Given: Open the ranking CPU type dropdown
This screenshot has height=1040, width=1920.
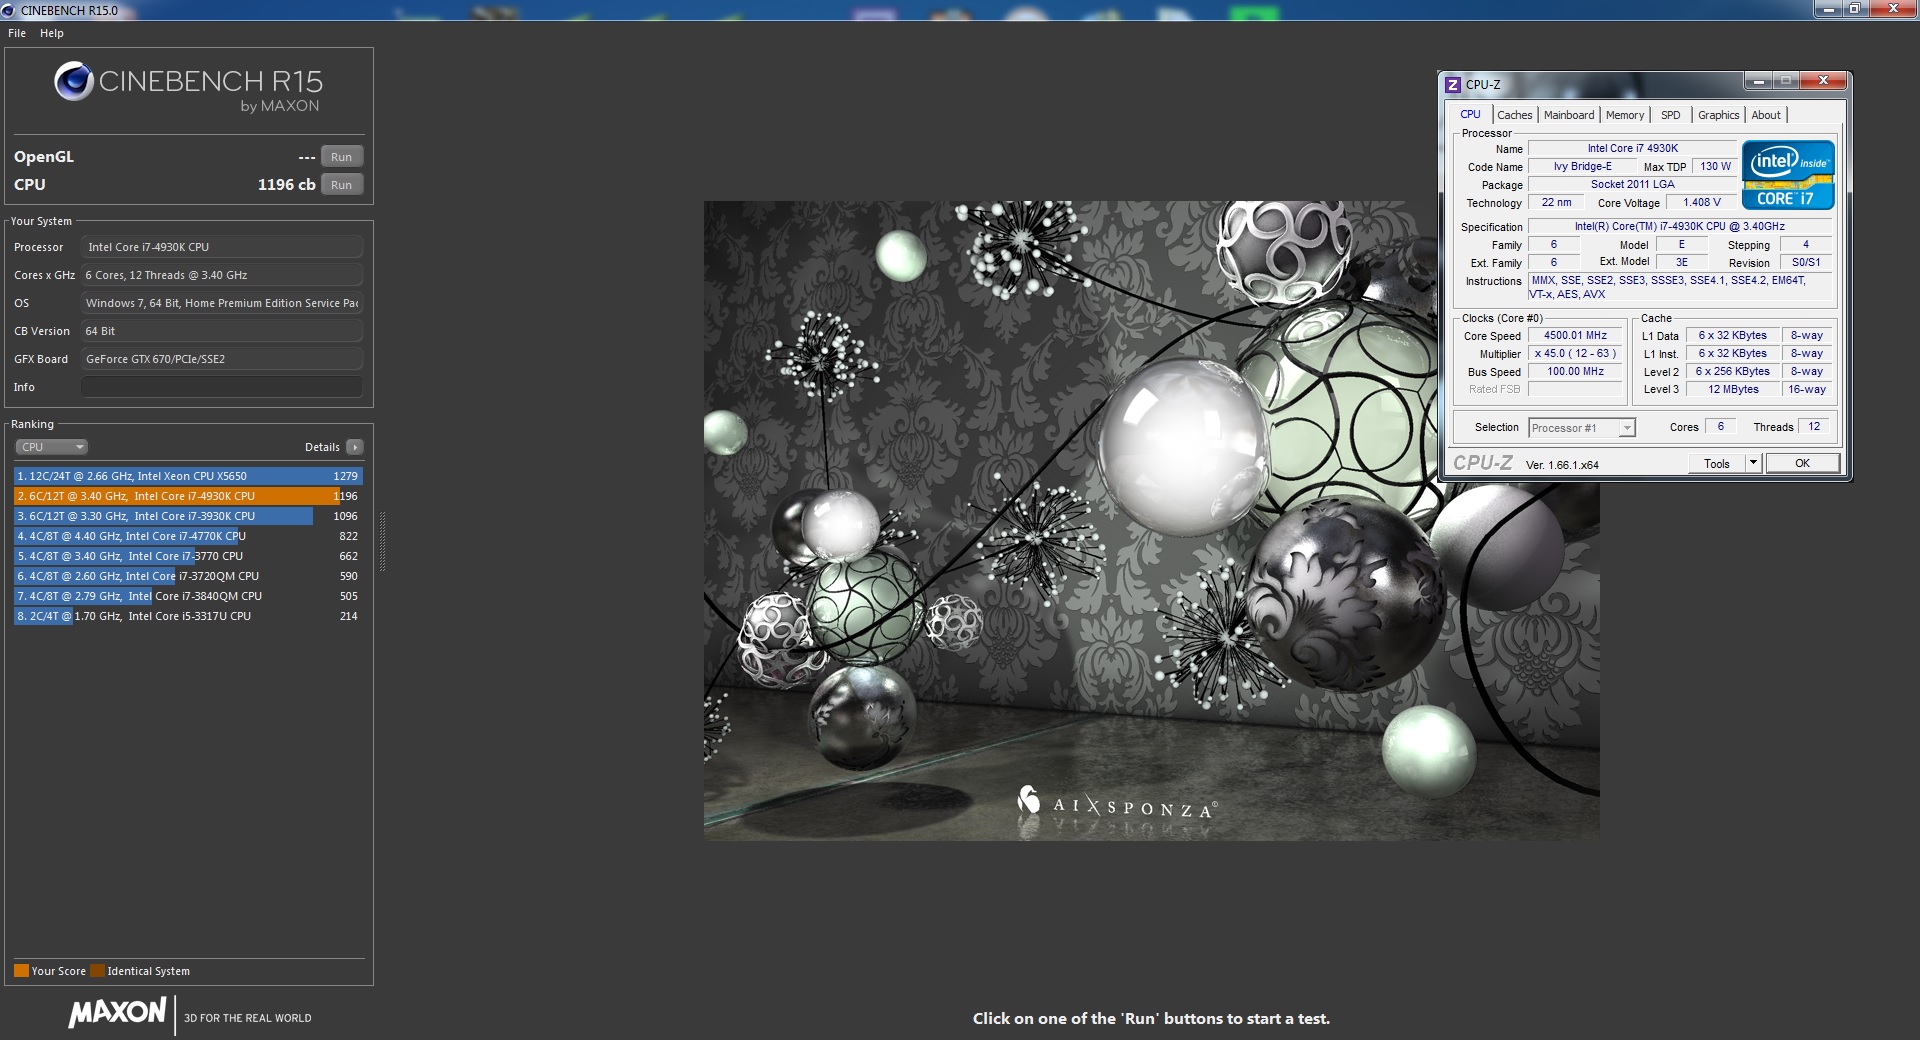Looking at the screenshot, I should point(52,447).
